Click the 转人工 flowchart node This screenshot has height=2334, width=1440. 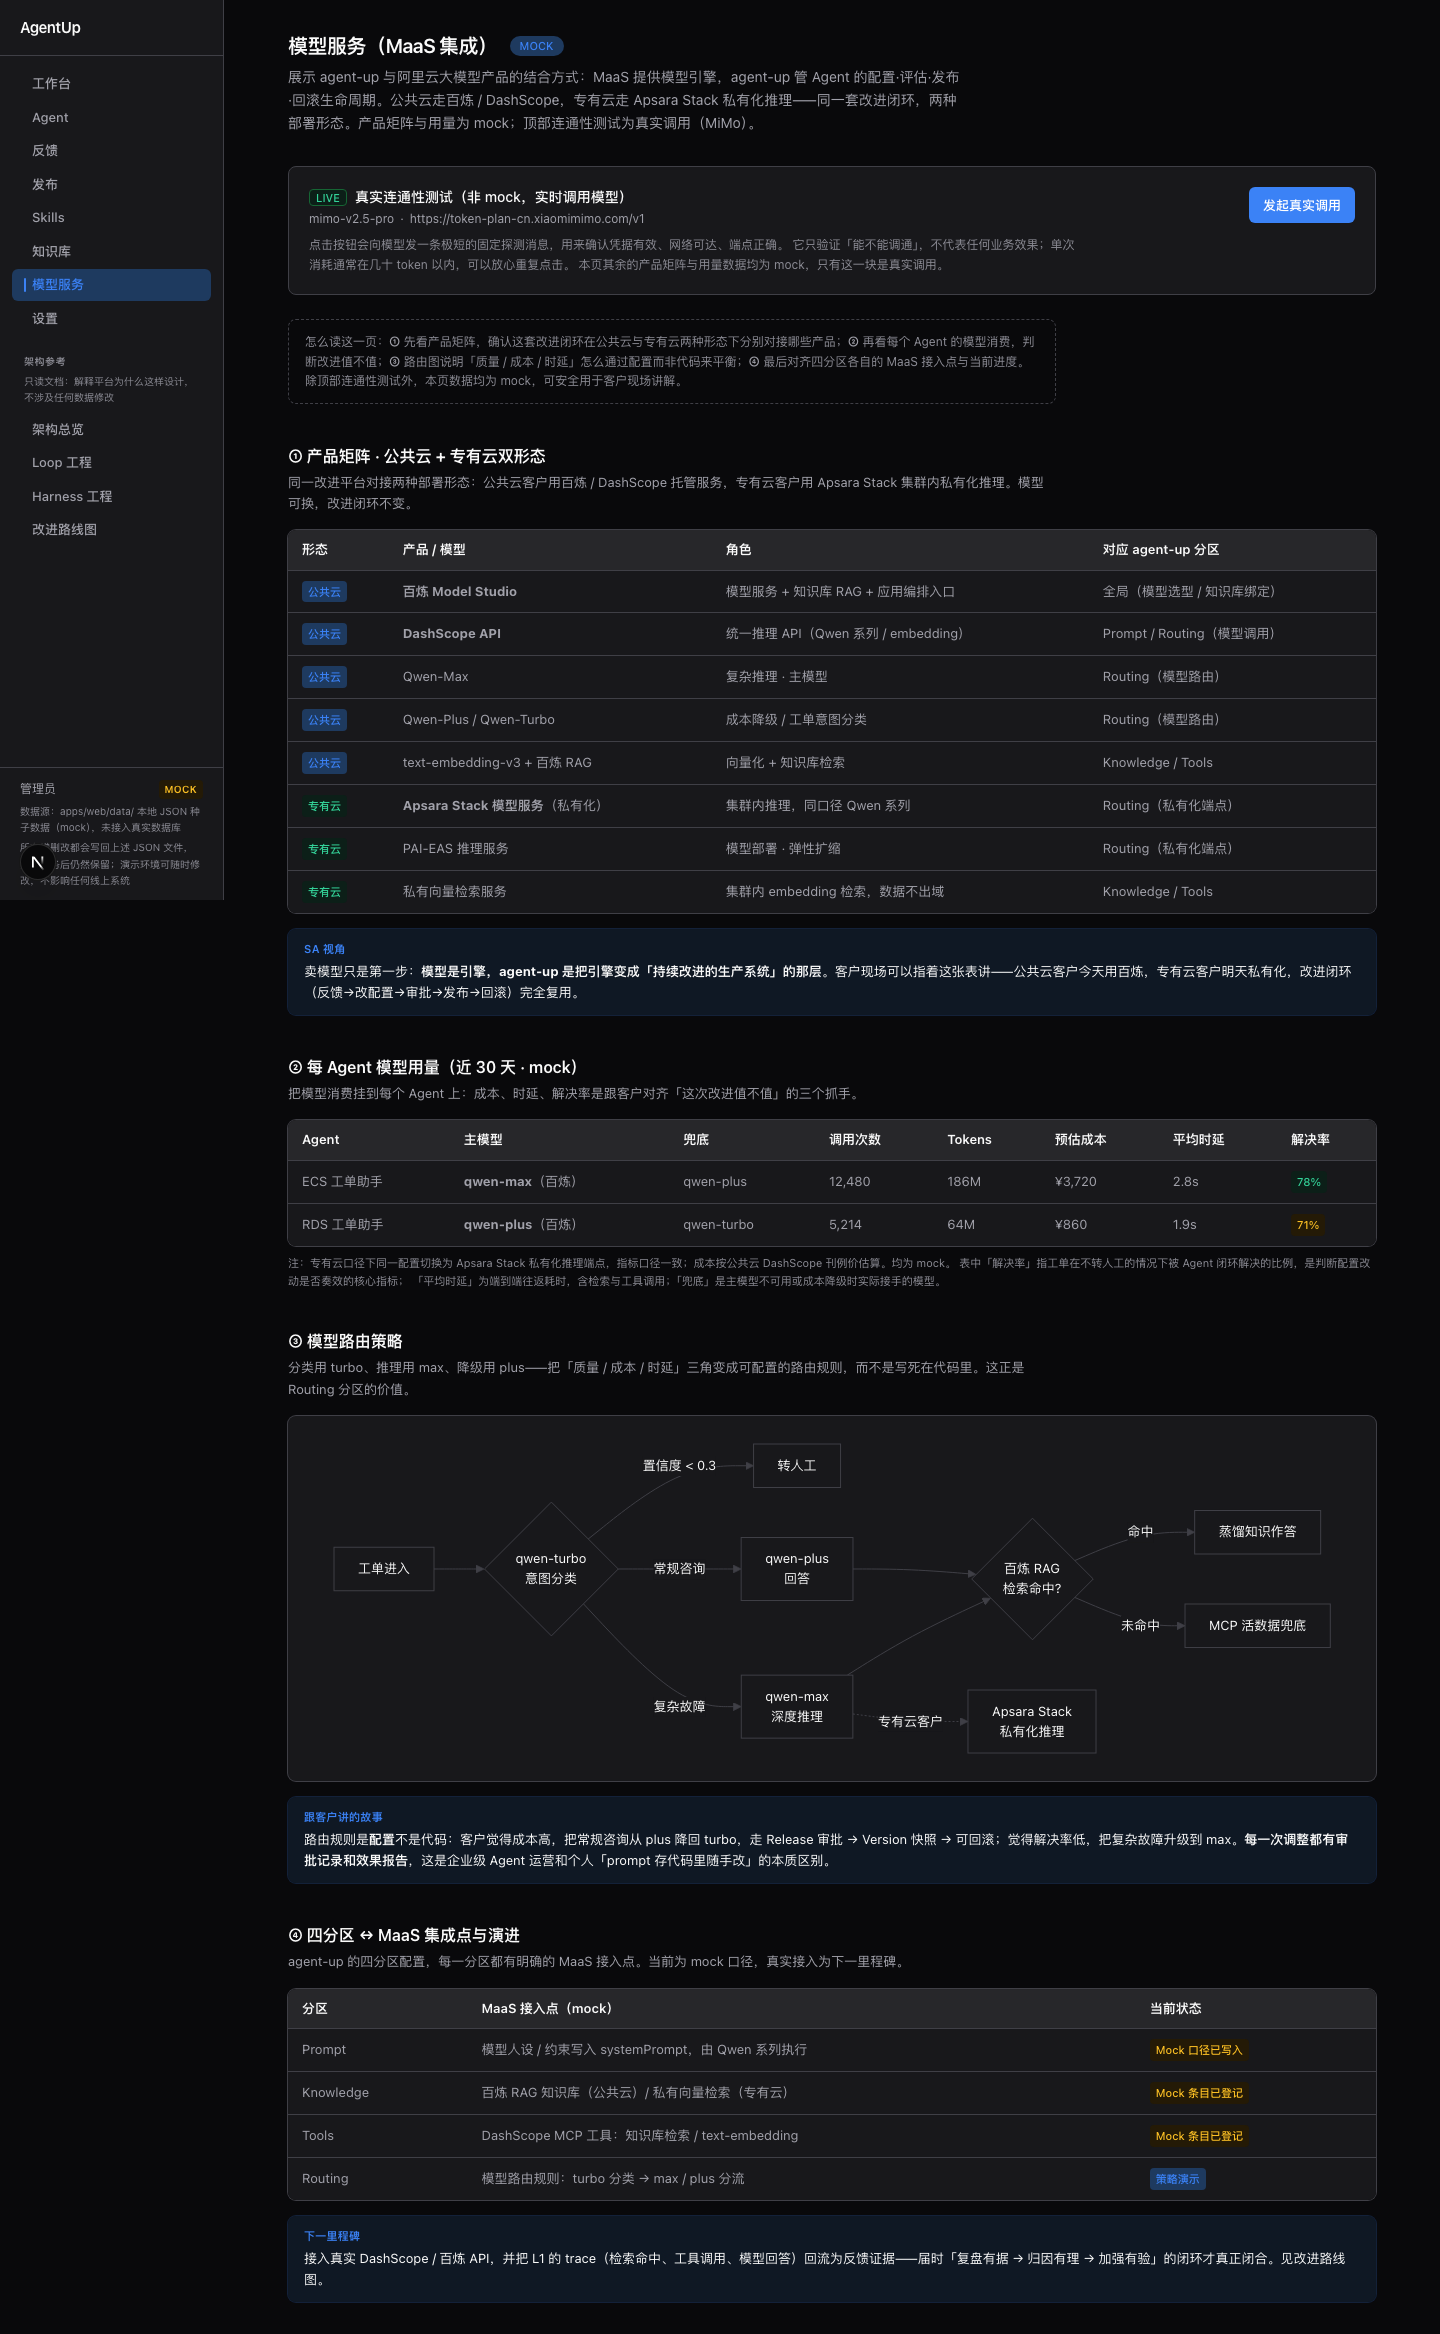(797, 1466)
